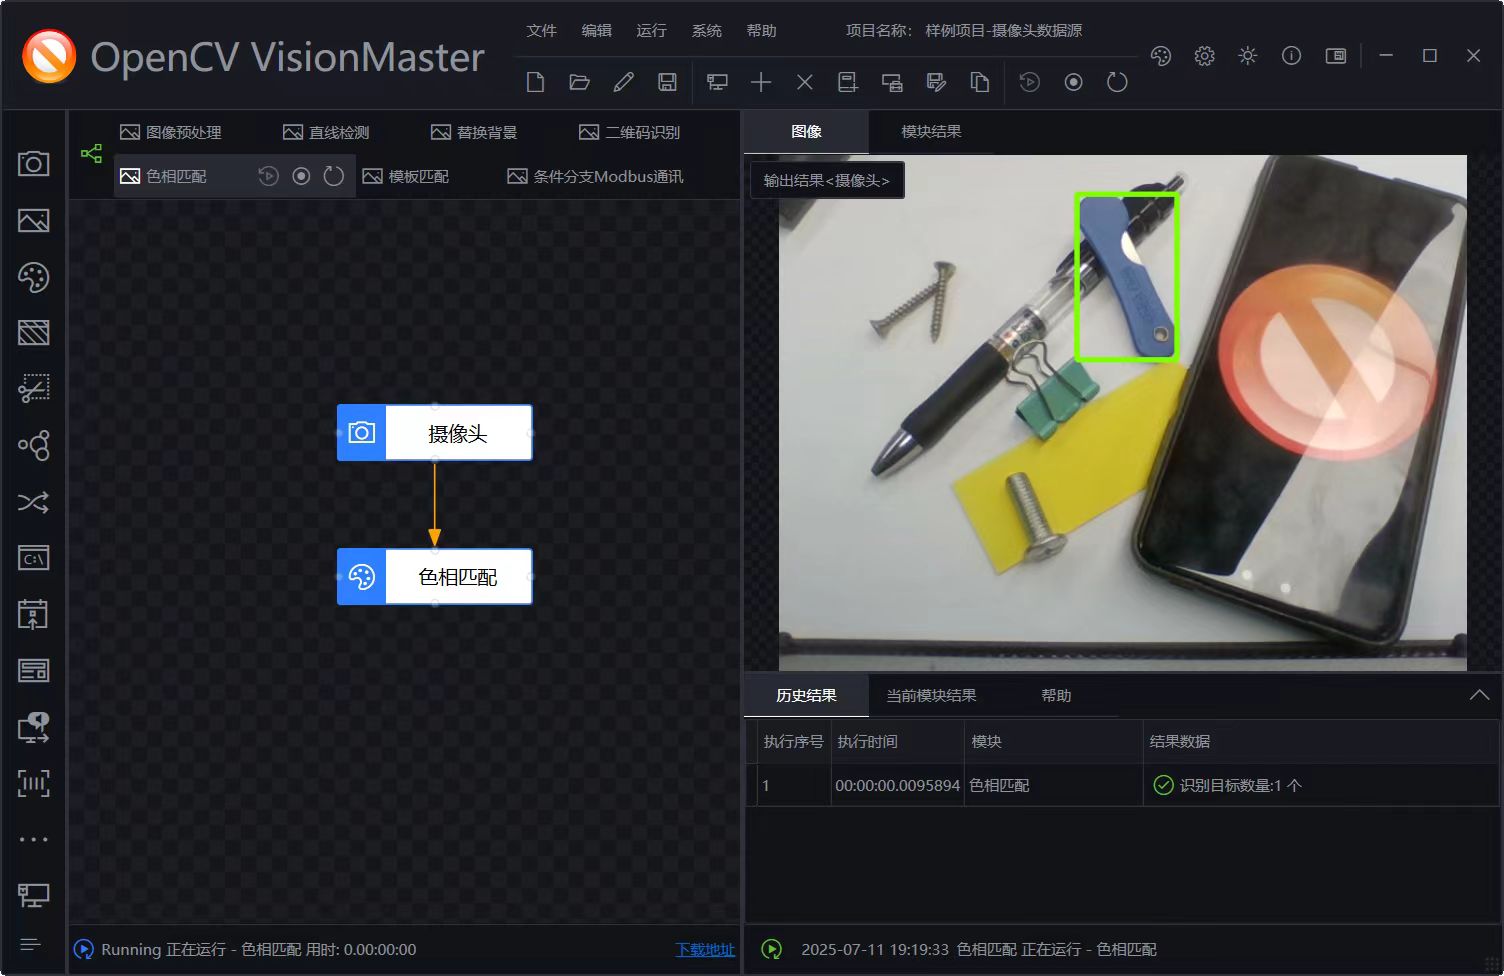The image size is (1504, 976).
Task: Open the color palette tool in left sidebar
Action: pyautogui.click(x=33, y=277)
